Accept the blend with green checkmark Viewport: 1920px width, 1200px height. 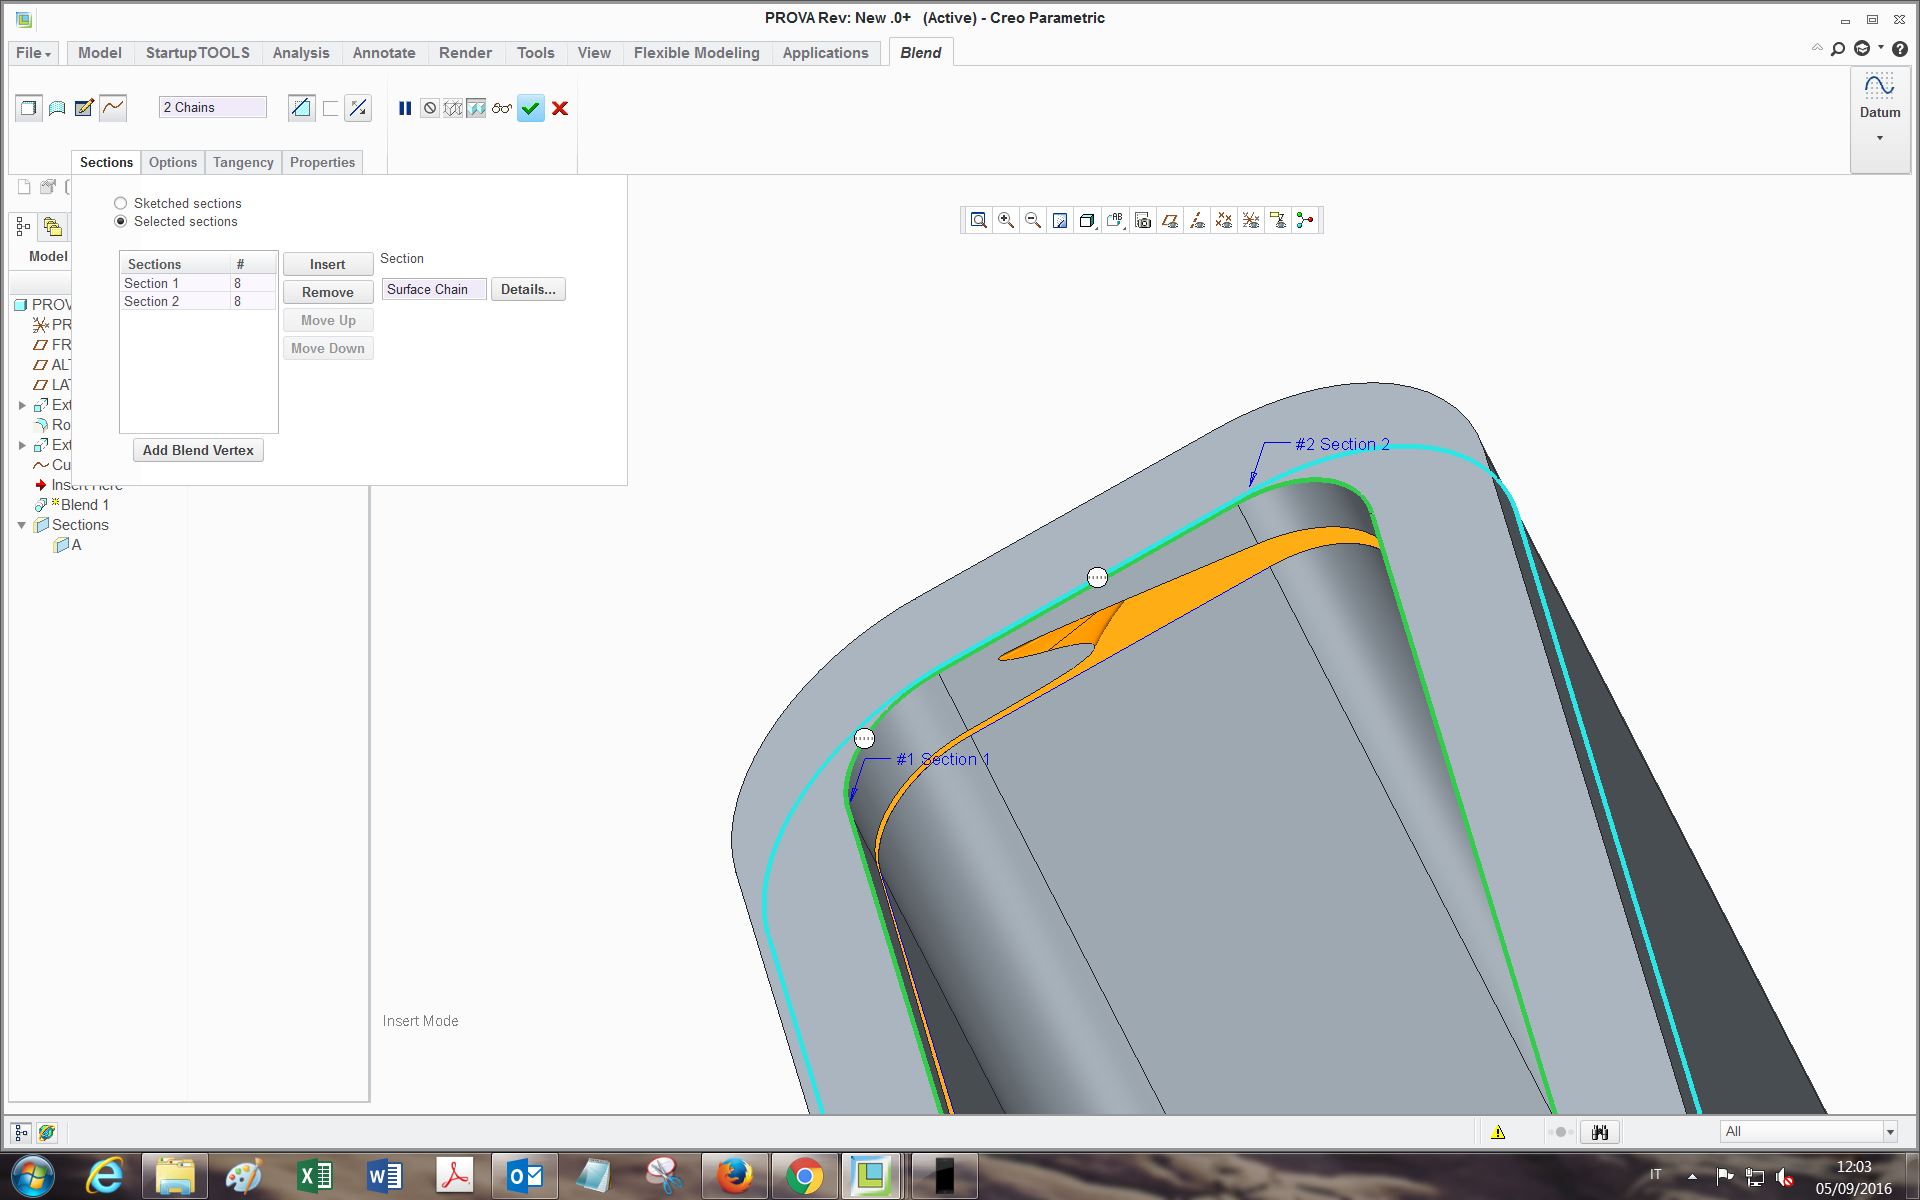tap(531, 108)
